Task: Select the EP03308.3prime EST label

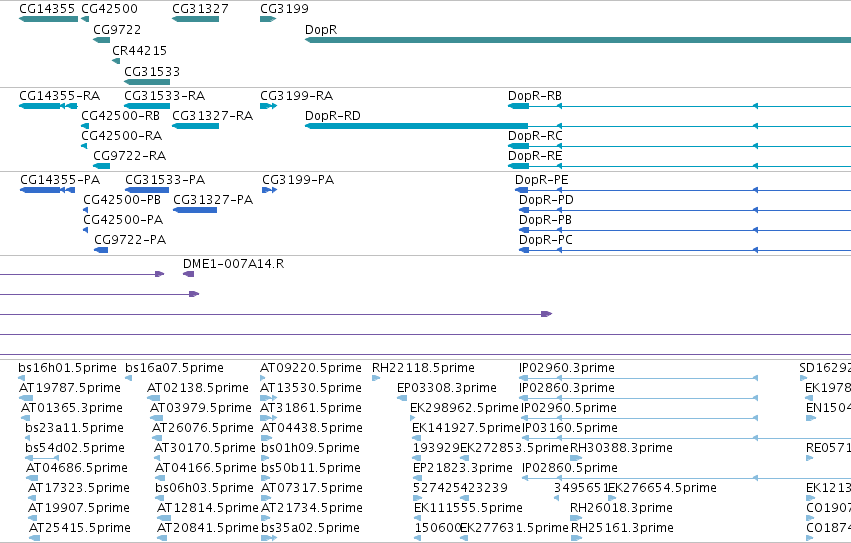Action: [x=447, y=388]
